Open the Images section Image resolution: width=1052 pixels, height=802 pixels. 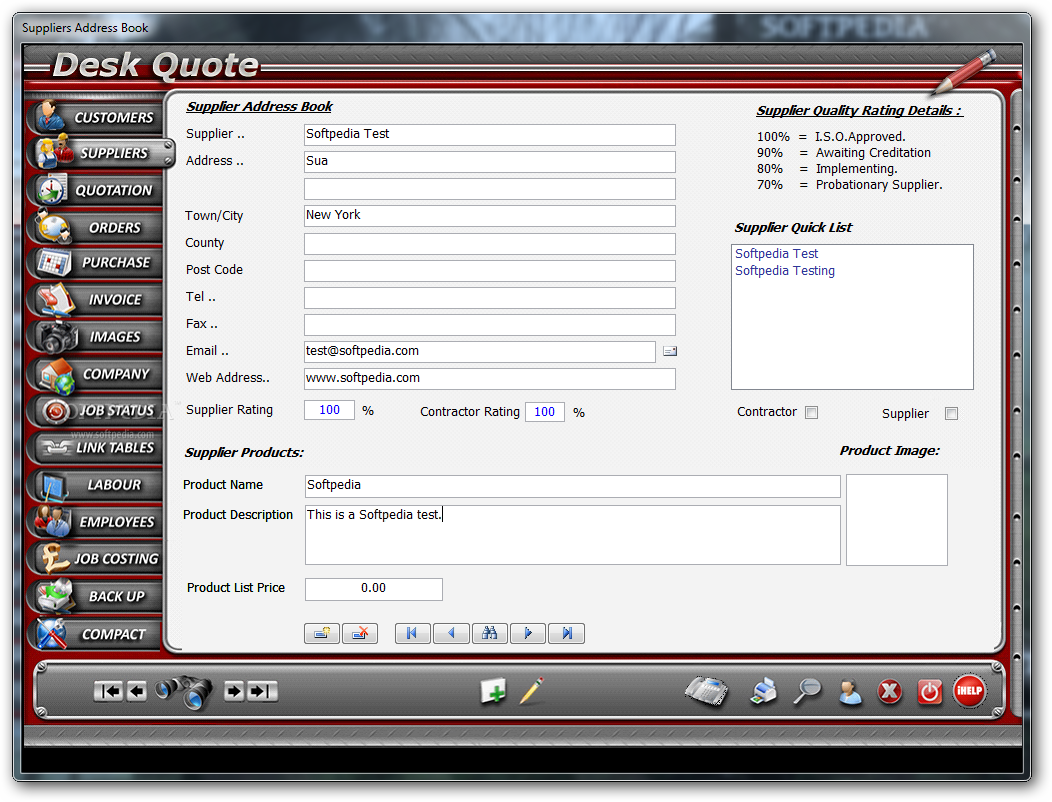tap(95, 336)
